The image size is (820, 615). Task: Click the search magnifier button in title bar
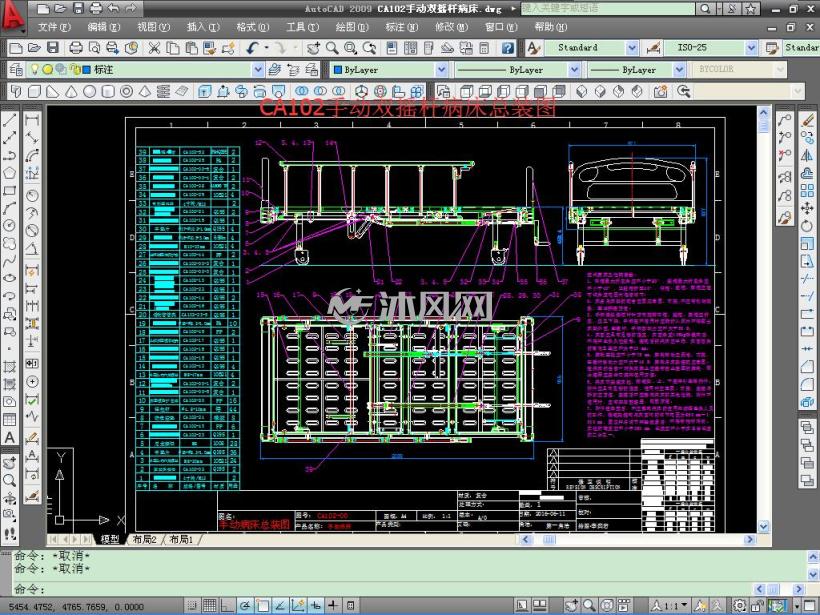coord(705,8)
